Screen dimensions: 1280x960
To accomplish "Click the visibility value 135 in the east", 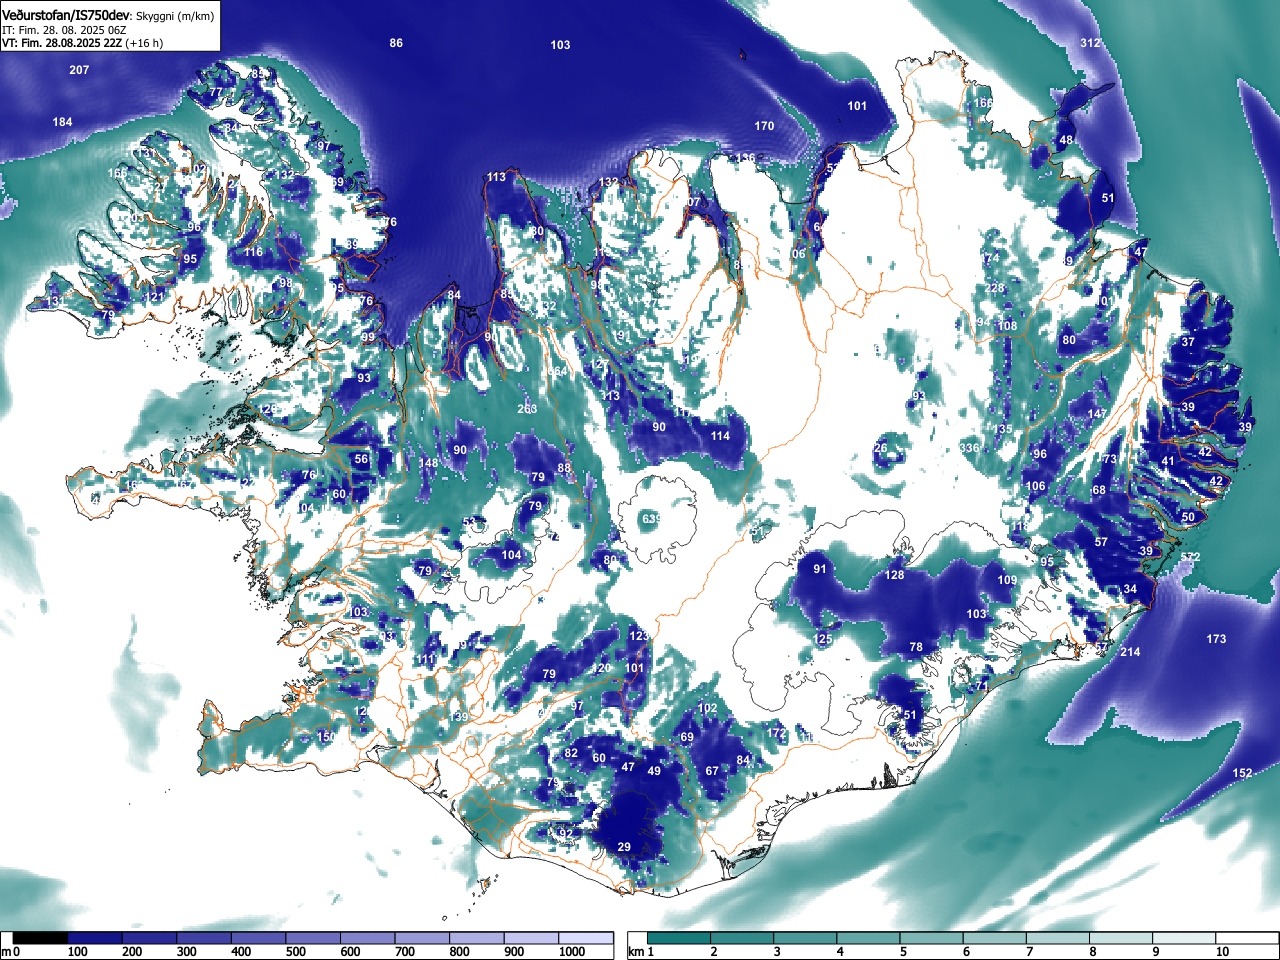I will 1003,429.
